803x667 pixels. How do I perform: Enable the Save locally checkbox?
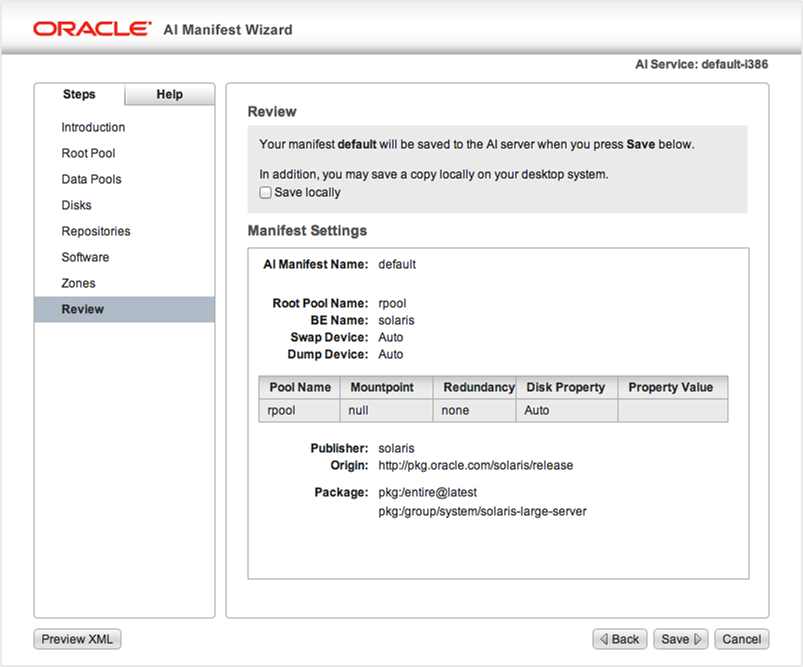click(266, 193)
